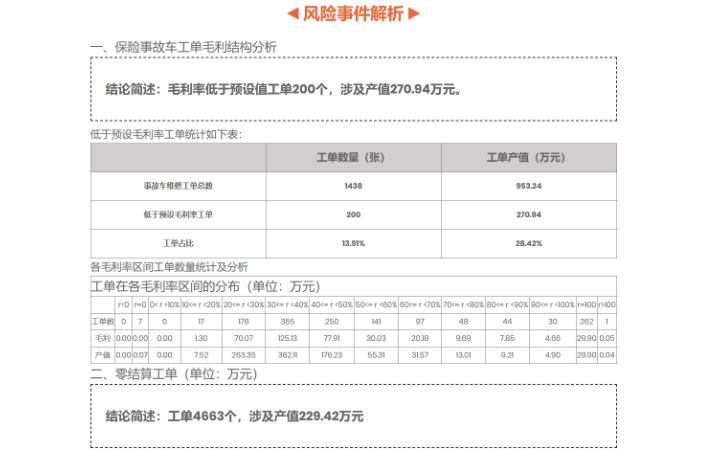
Task: Select the 工单数 row label
Action: pyautogui.click(x=102, y=321)
